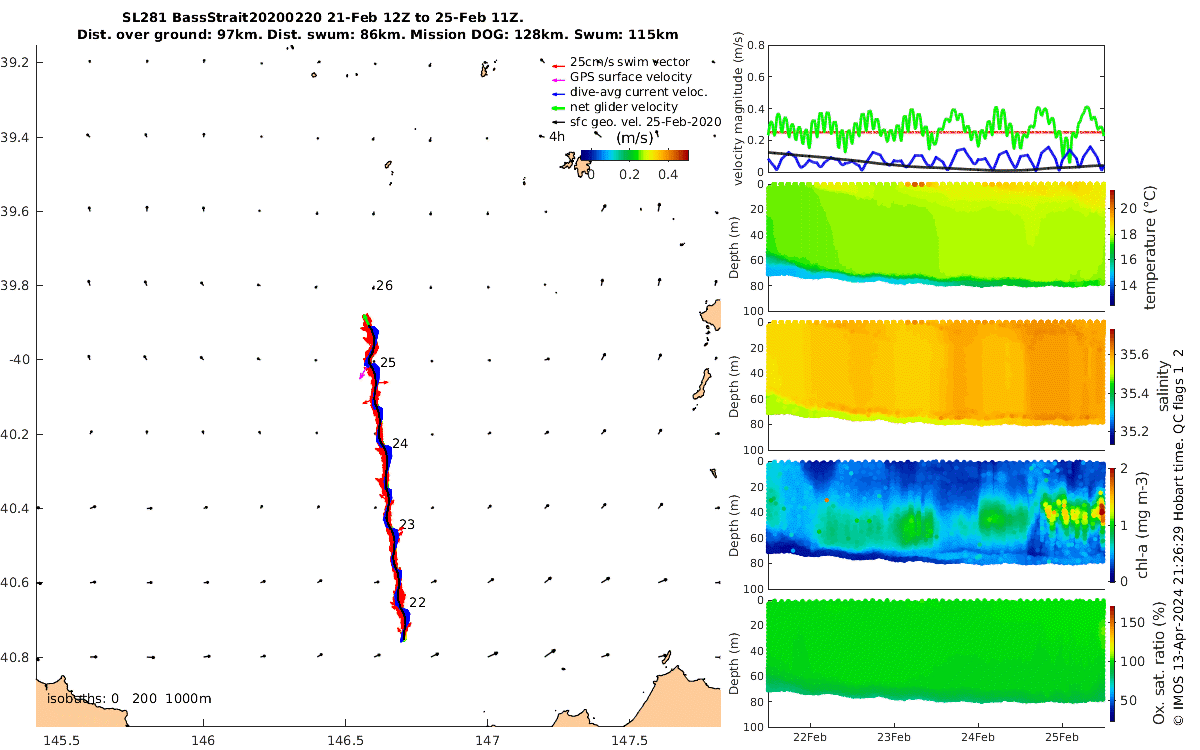Screen dimensions: 1200x750
Task: Click the day '26' label on the glider track
Action: click(384, 286)
